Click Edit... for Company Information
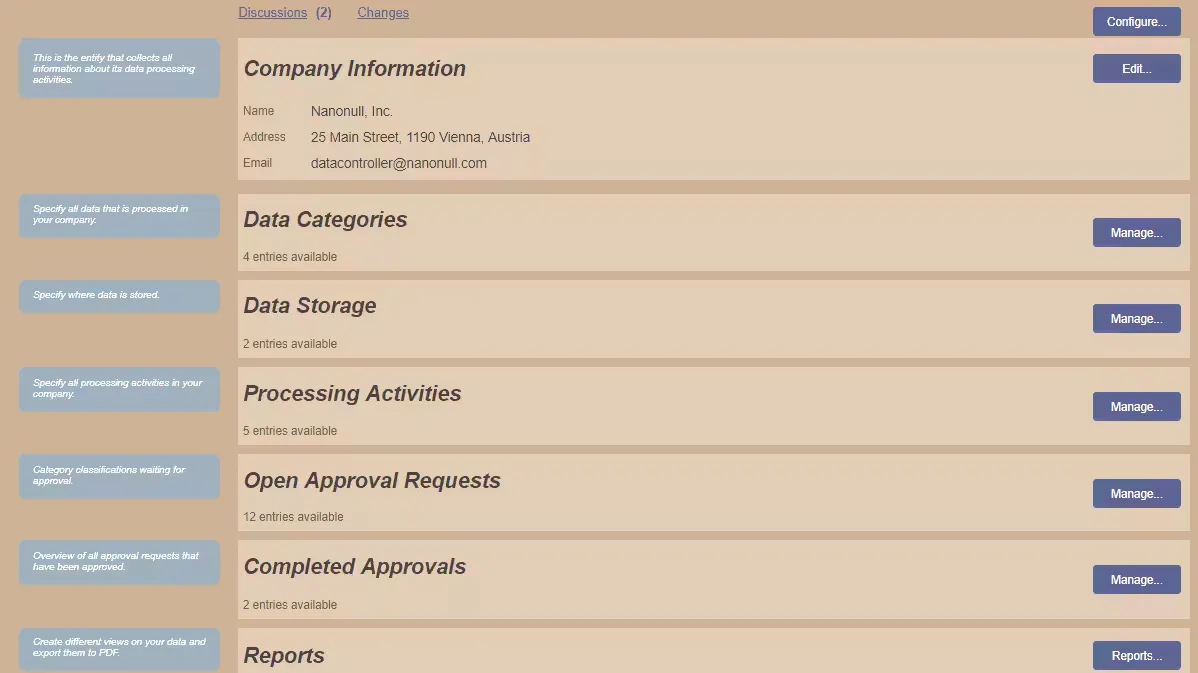1198x673 pixels. pos(1136,69)
